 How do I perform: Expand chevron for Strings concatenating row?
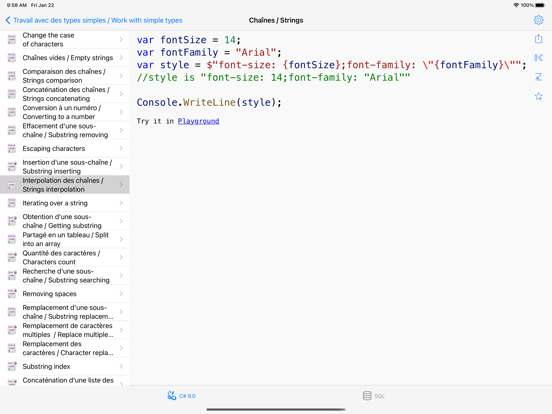pos(121,94)
